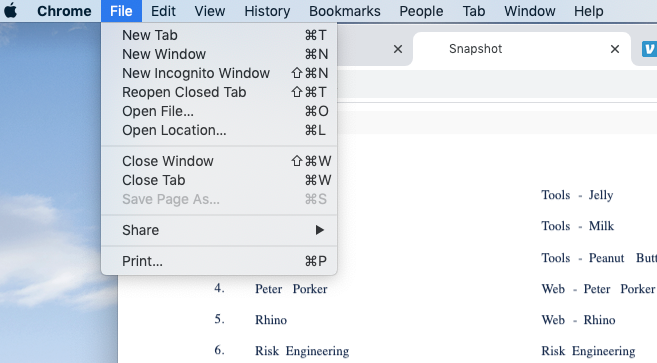Screen dimensions: 657x363
Task: Choose Reopen Closed Tab
Action: (219, 92)
